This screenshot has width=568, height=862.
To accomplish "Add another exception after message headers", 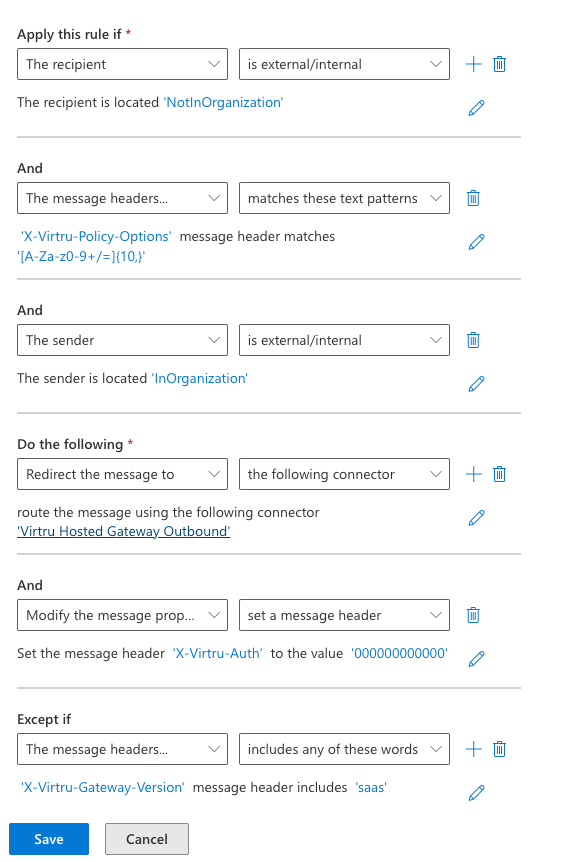I will (473, 749).
